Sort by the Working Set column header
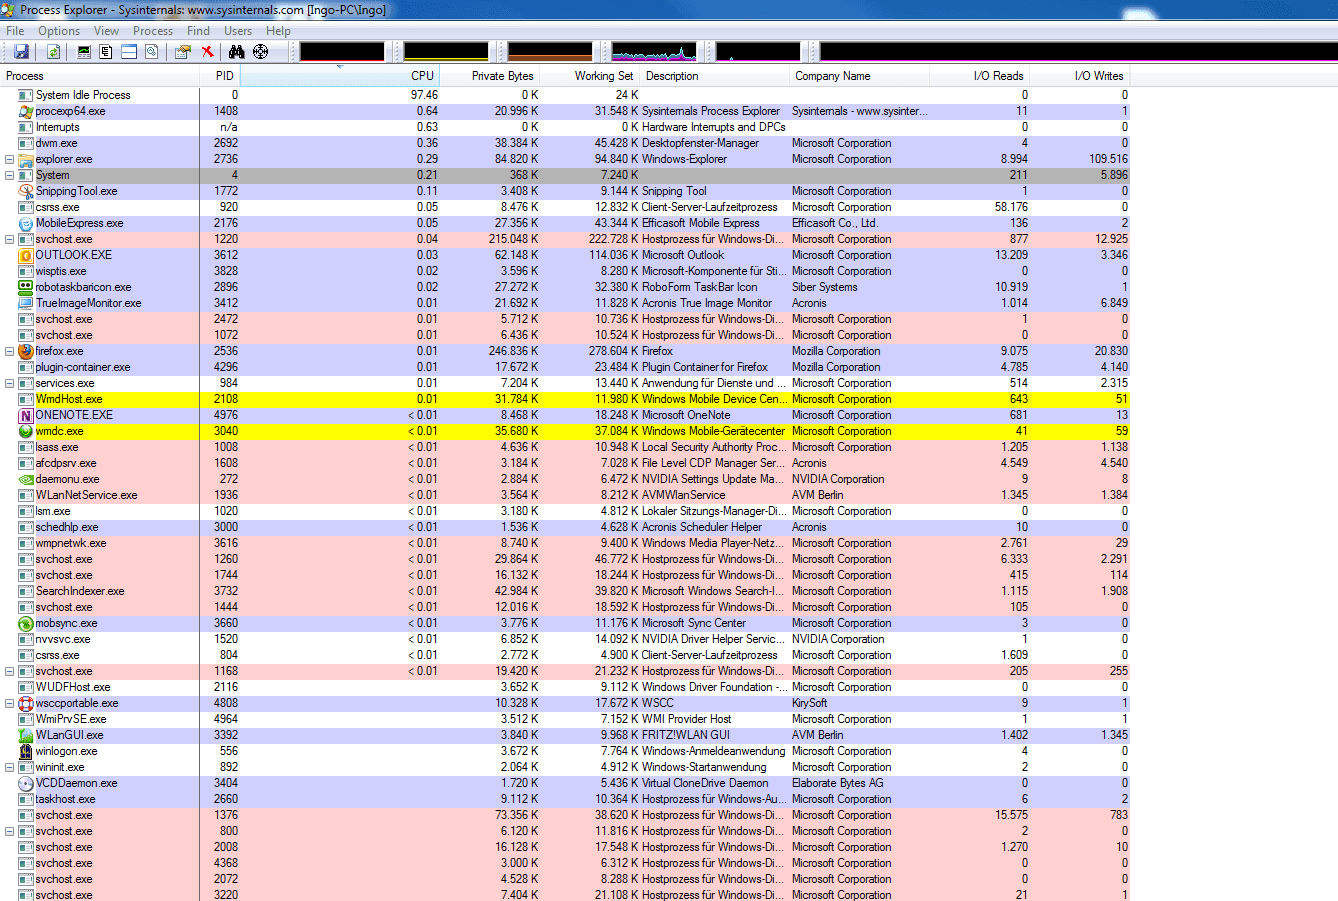The width and height of the screenshot is (1338, 901). (590, 76)
